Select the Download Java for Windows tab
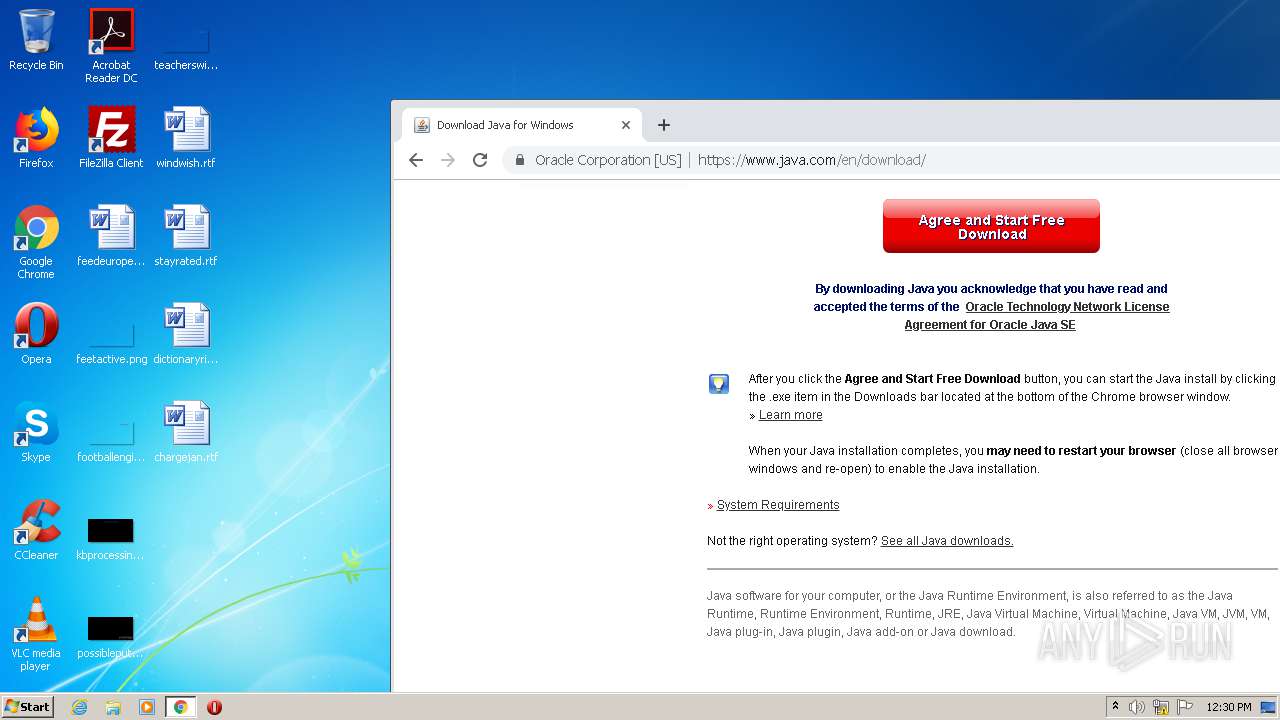The image size is (1280, 720). (520, 125)
